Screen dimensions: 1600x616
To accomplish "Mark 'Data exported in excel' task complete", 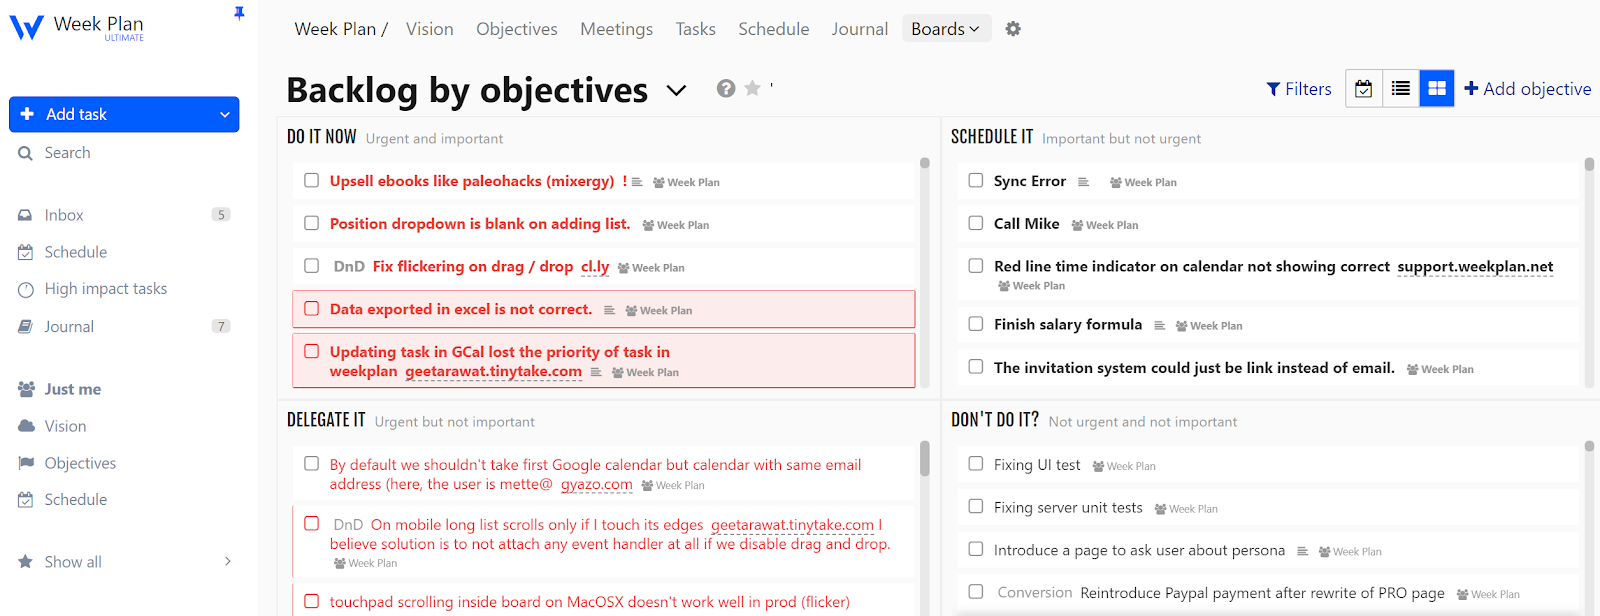I will coord(312,309).
